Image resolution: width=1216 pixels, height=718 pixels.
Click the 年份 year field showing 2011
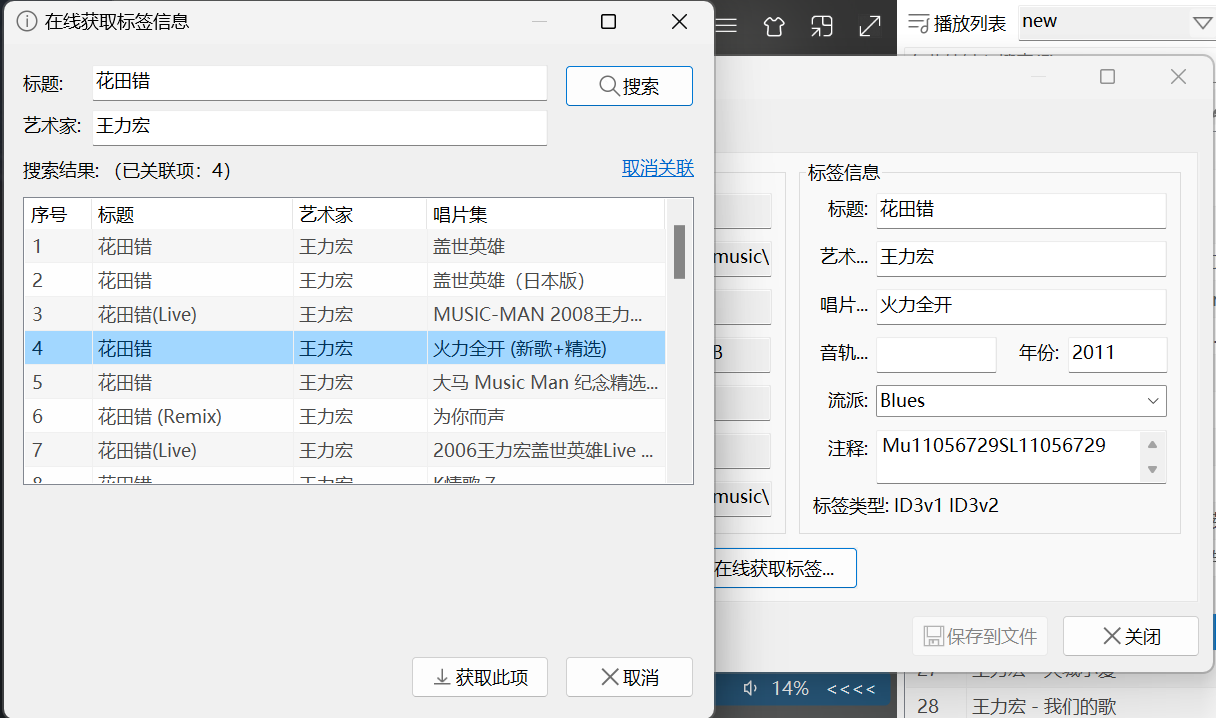tap(1118, 354)
